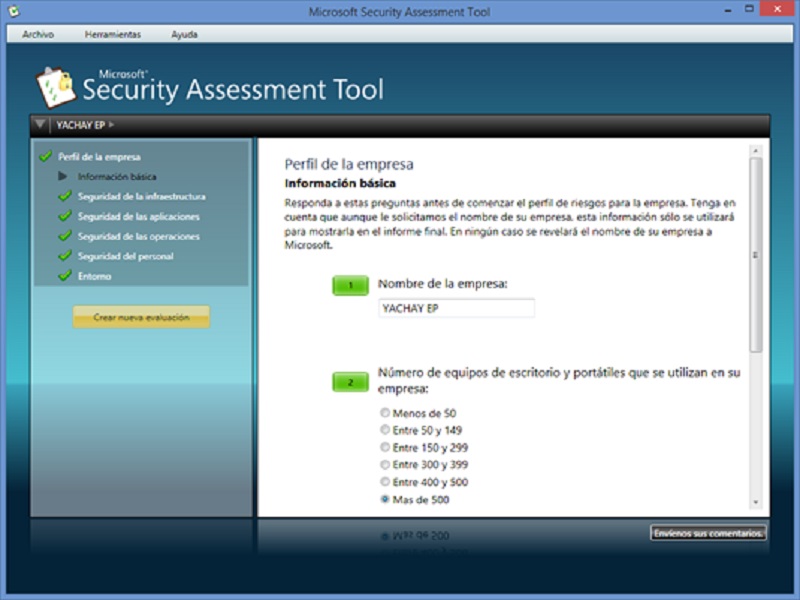This screenshot has height=600, width=800.
Task: Go to Seguridad de la infraestructura
Action: pyautogui.click(x=142, y=196)
